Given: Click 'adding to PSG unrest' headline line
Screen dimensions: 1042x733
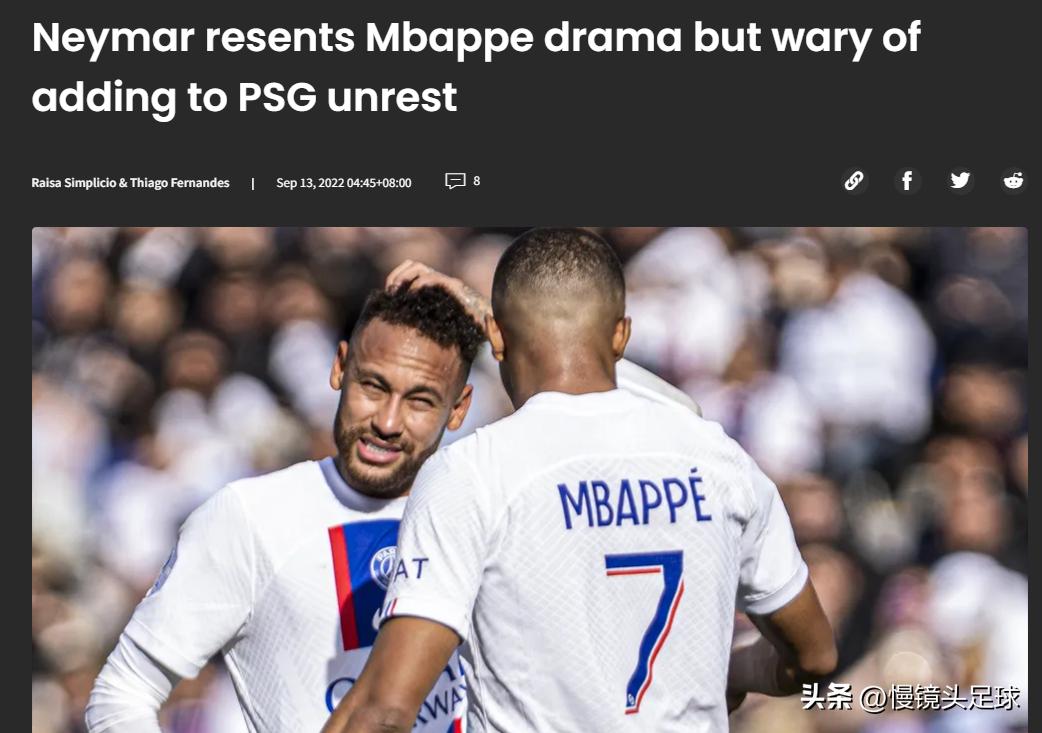Looking at the screenshot, I should pyautogui.click(x=245, y=97).
